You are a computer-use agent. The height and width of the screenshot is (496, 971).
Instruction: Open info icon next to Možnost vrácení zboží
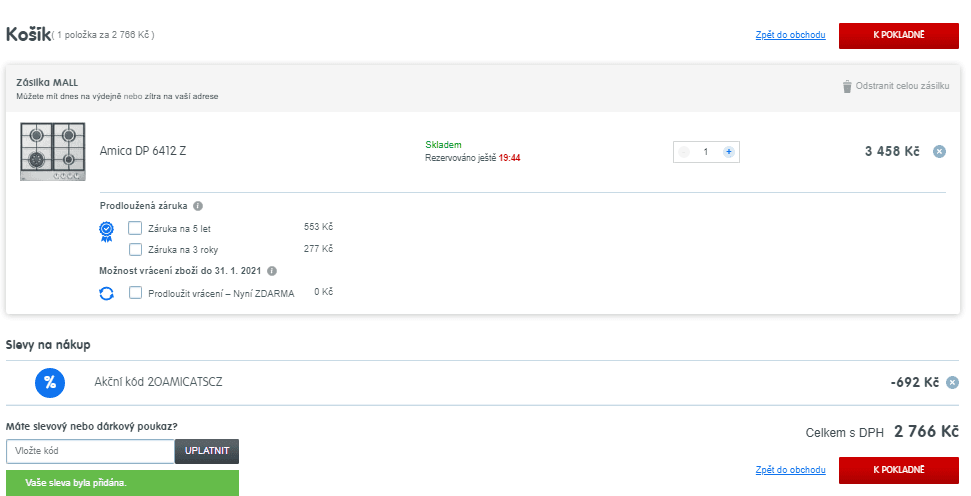coord(272,271)
